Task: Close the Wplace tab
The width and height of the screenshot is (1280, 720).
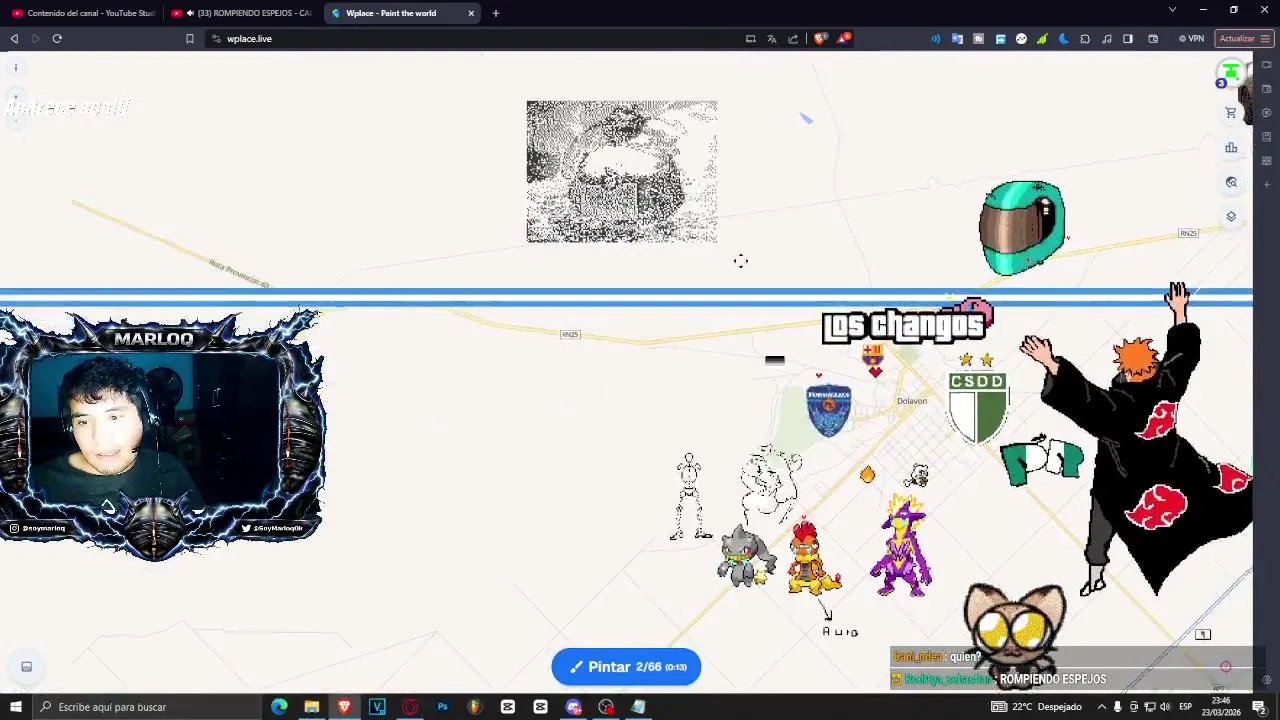Action: click(x=471, y=13)
